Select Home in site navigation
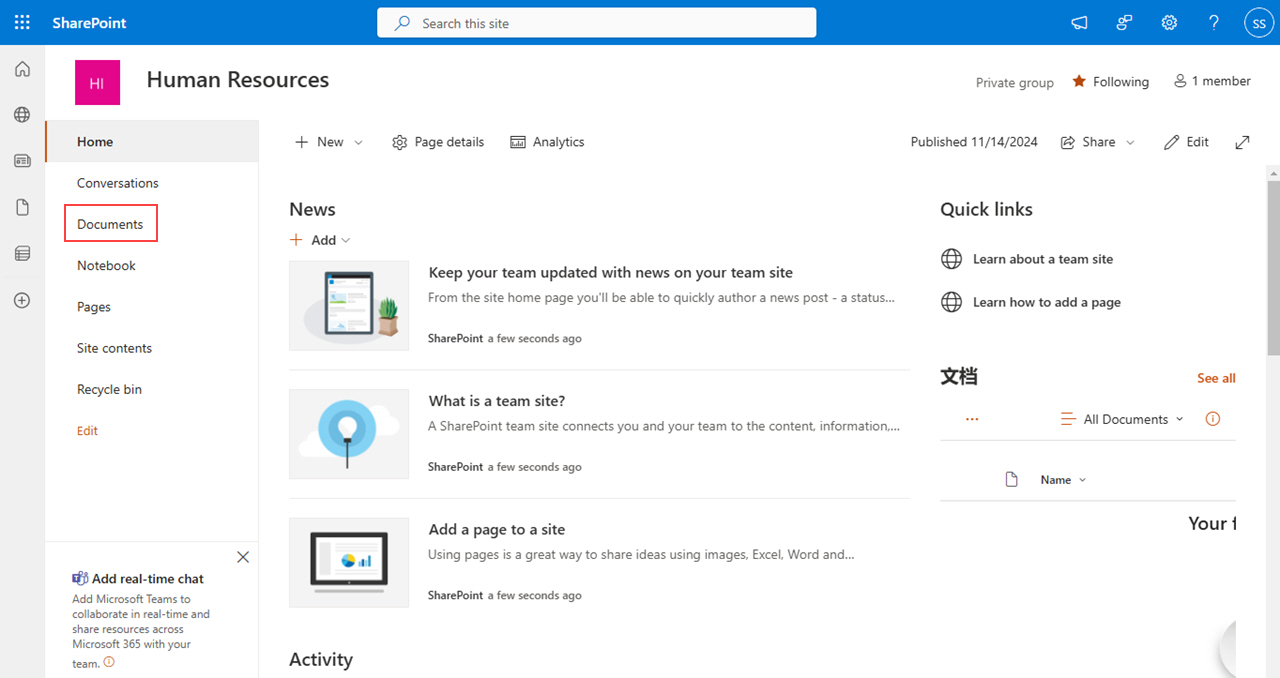This screenshot has height=678, width=1280. coord(152,142)
